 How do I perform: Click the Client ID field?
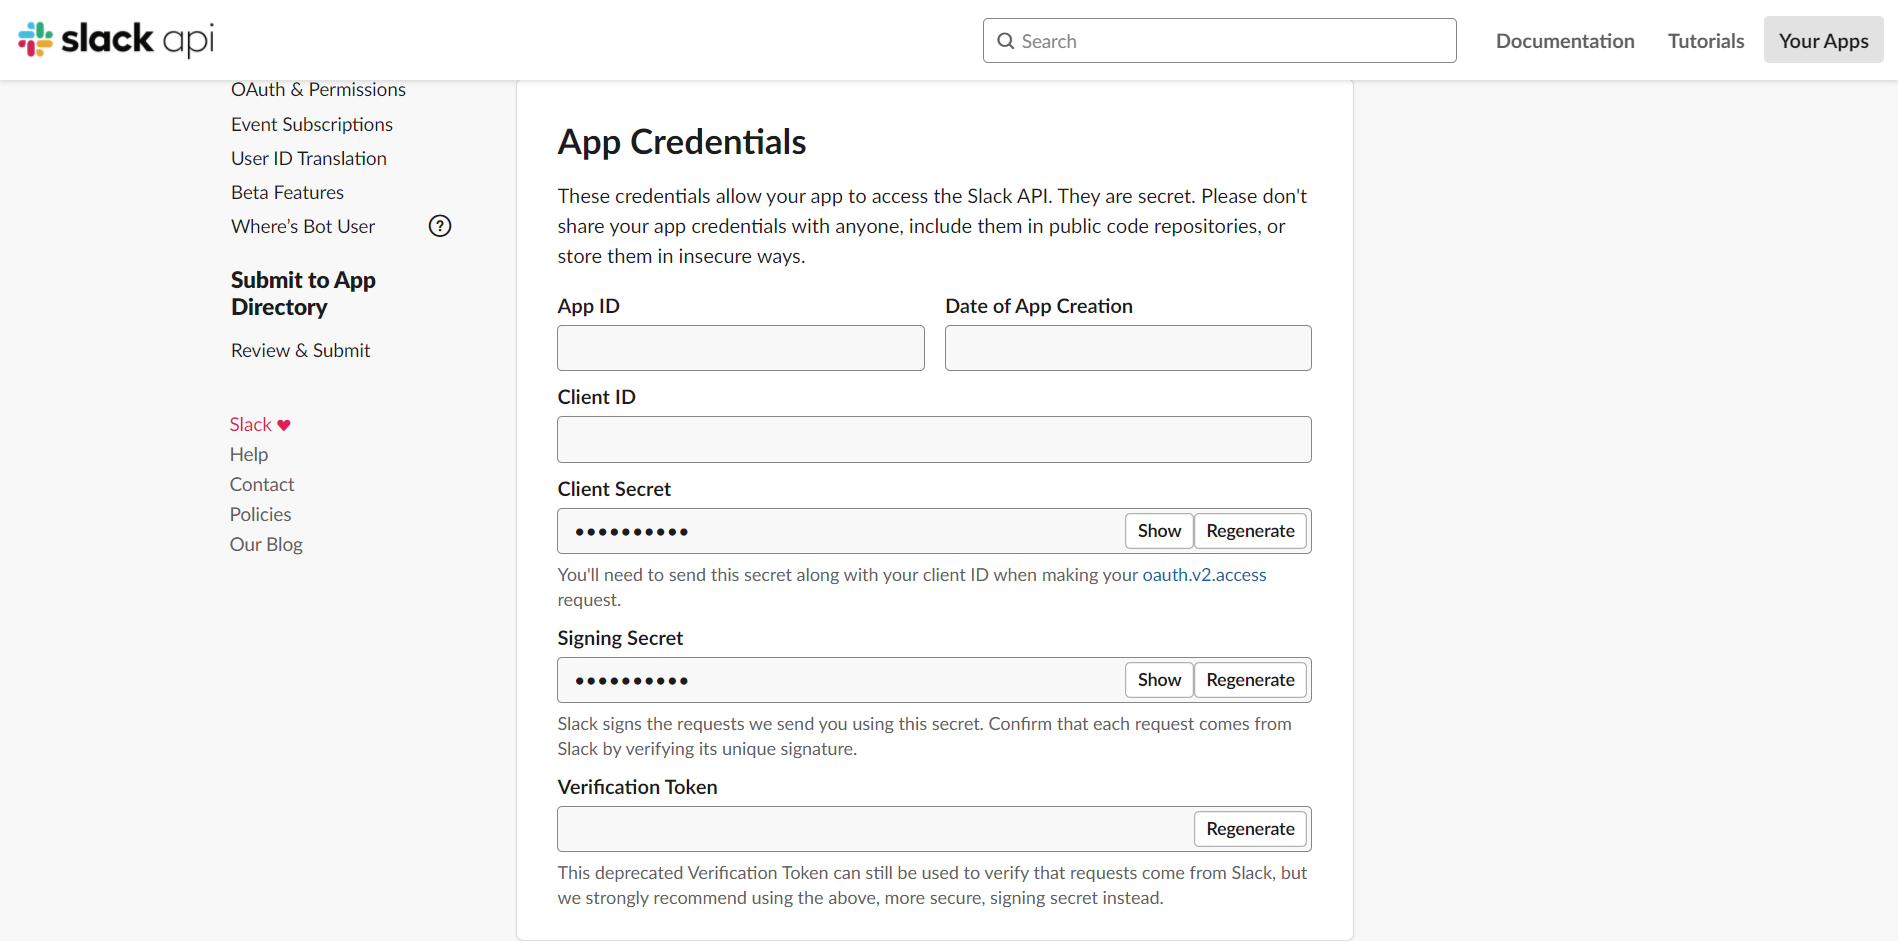point(934,440)
